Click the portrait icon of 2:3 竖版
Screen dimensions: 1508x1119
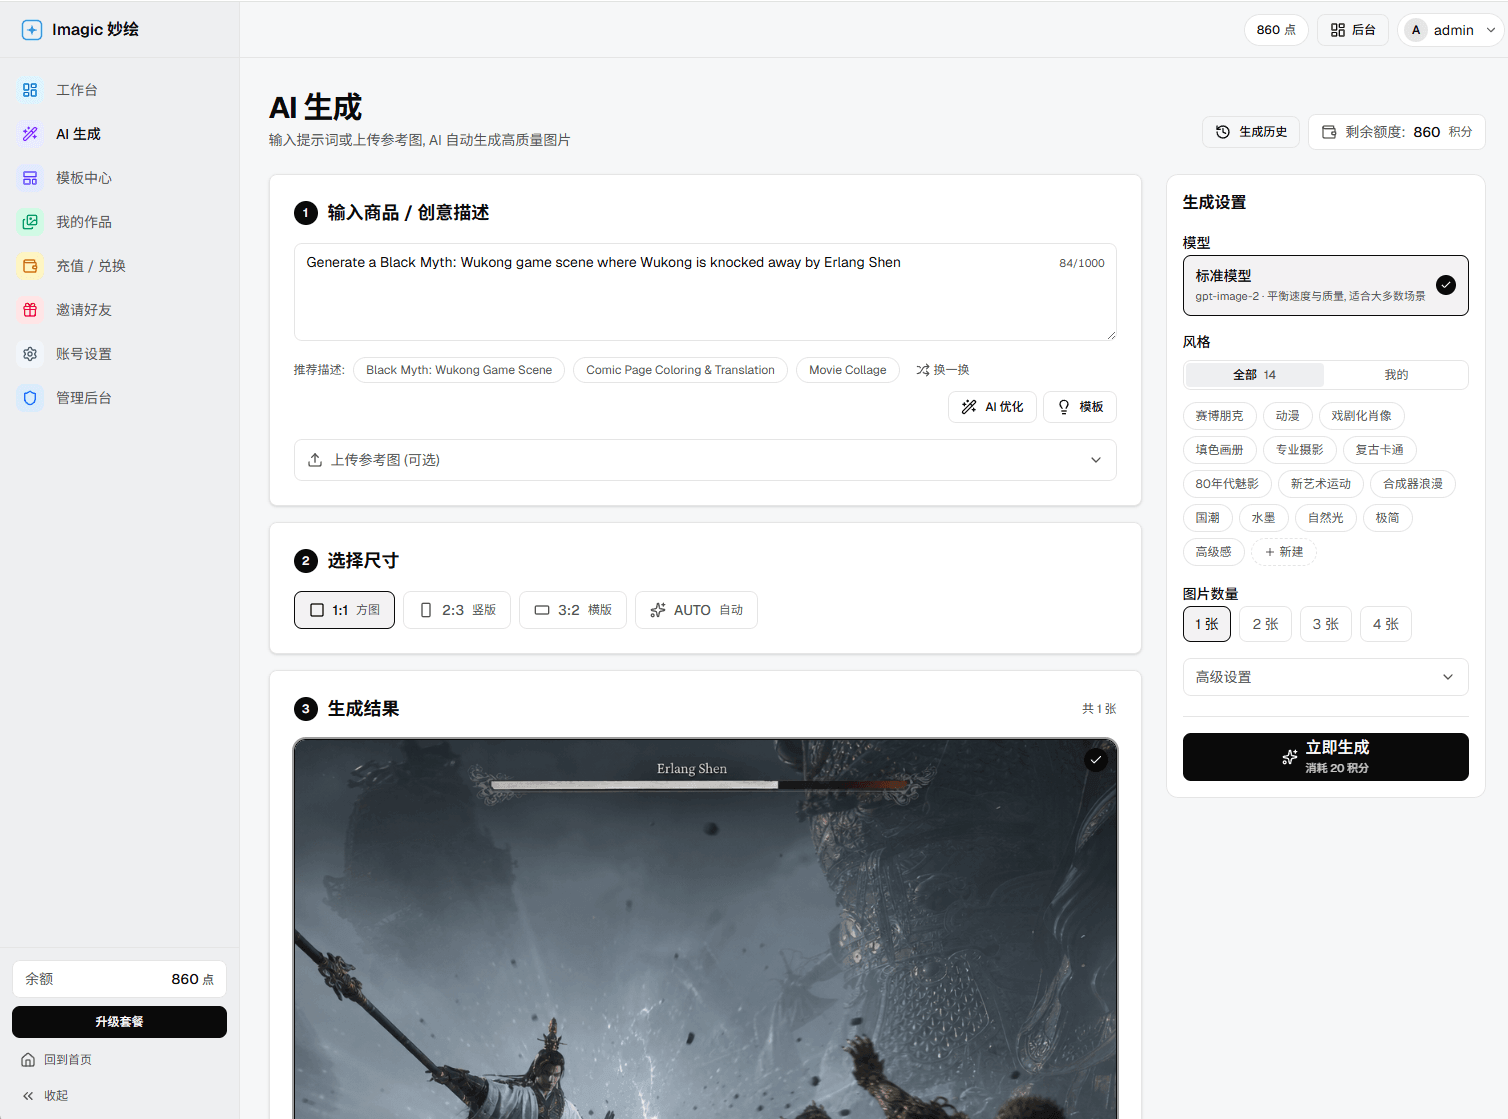(x=426, y=610)
